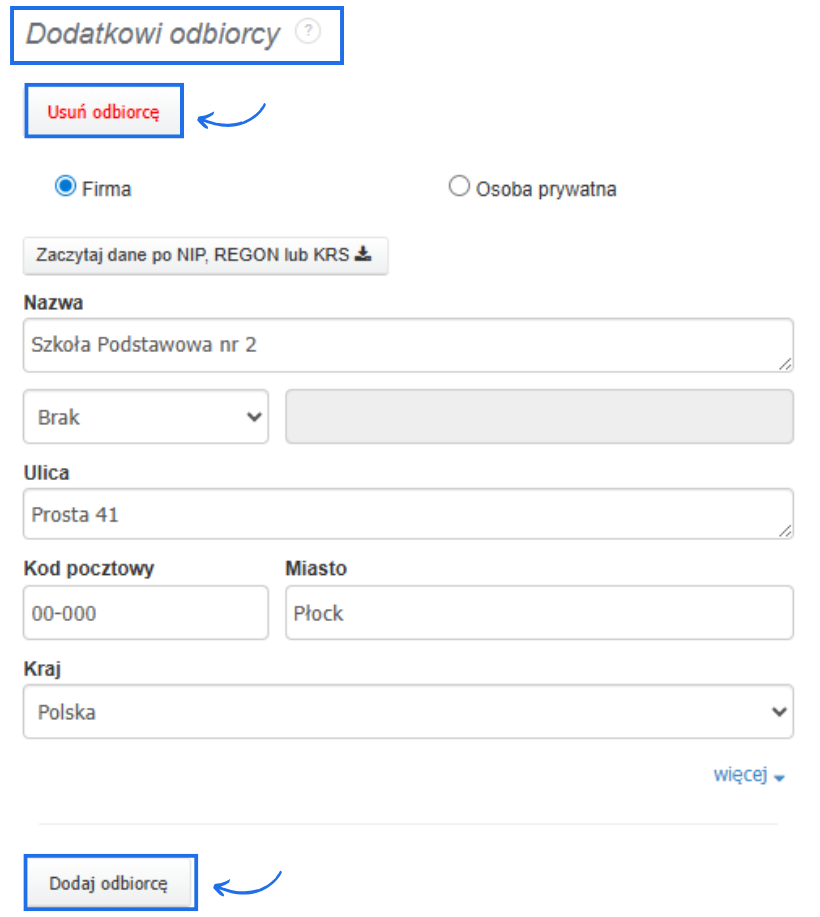Load data by NIP, REGON or KRS
The width and height of the screenshot is (820, 917).
tap(205, 255)
